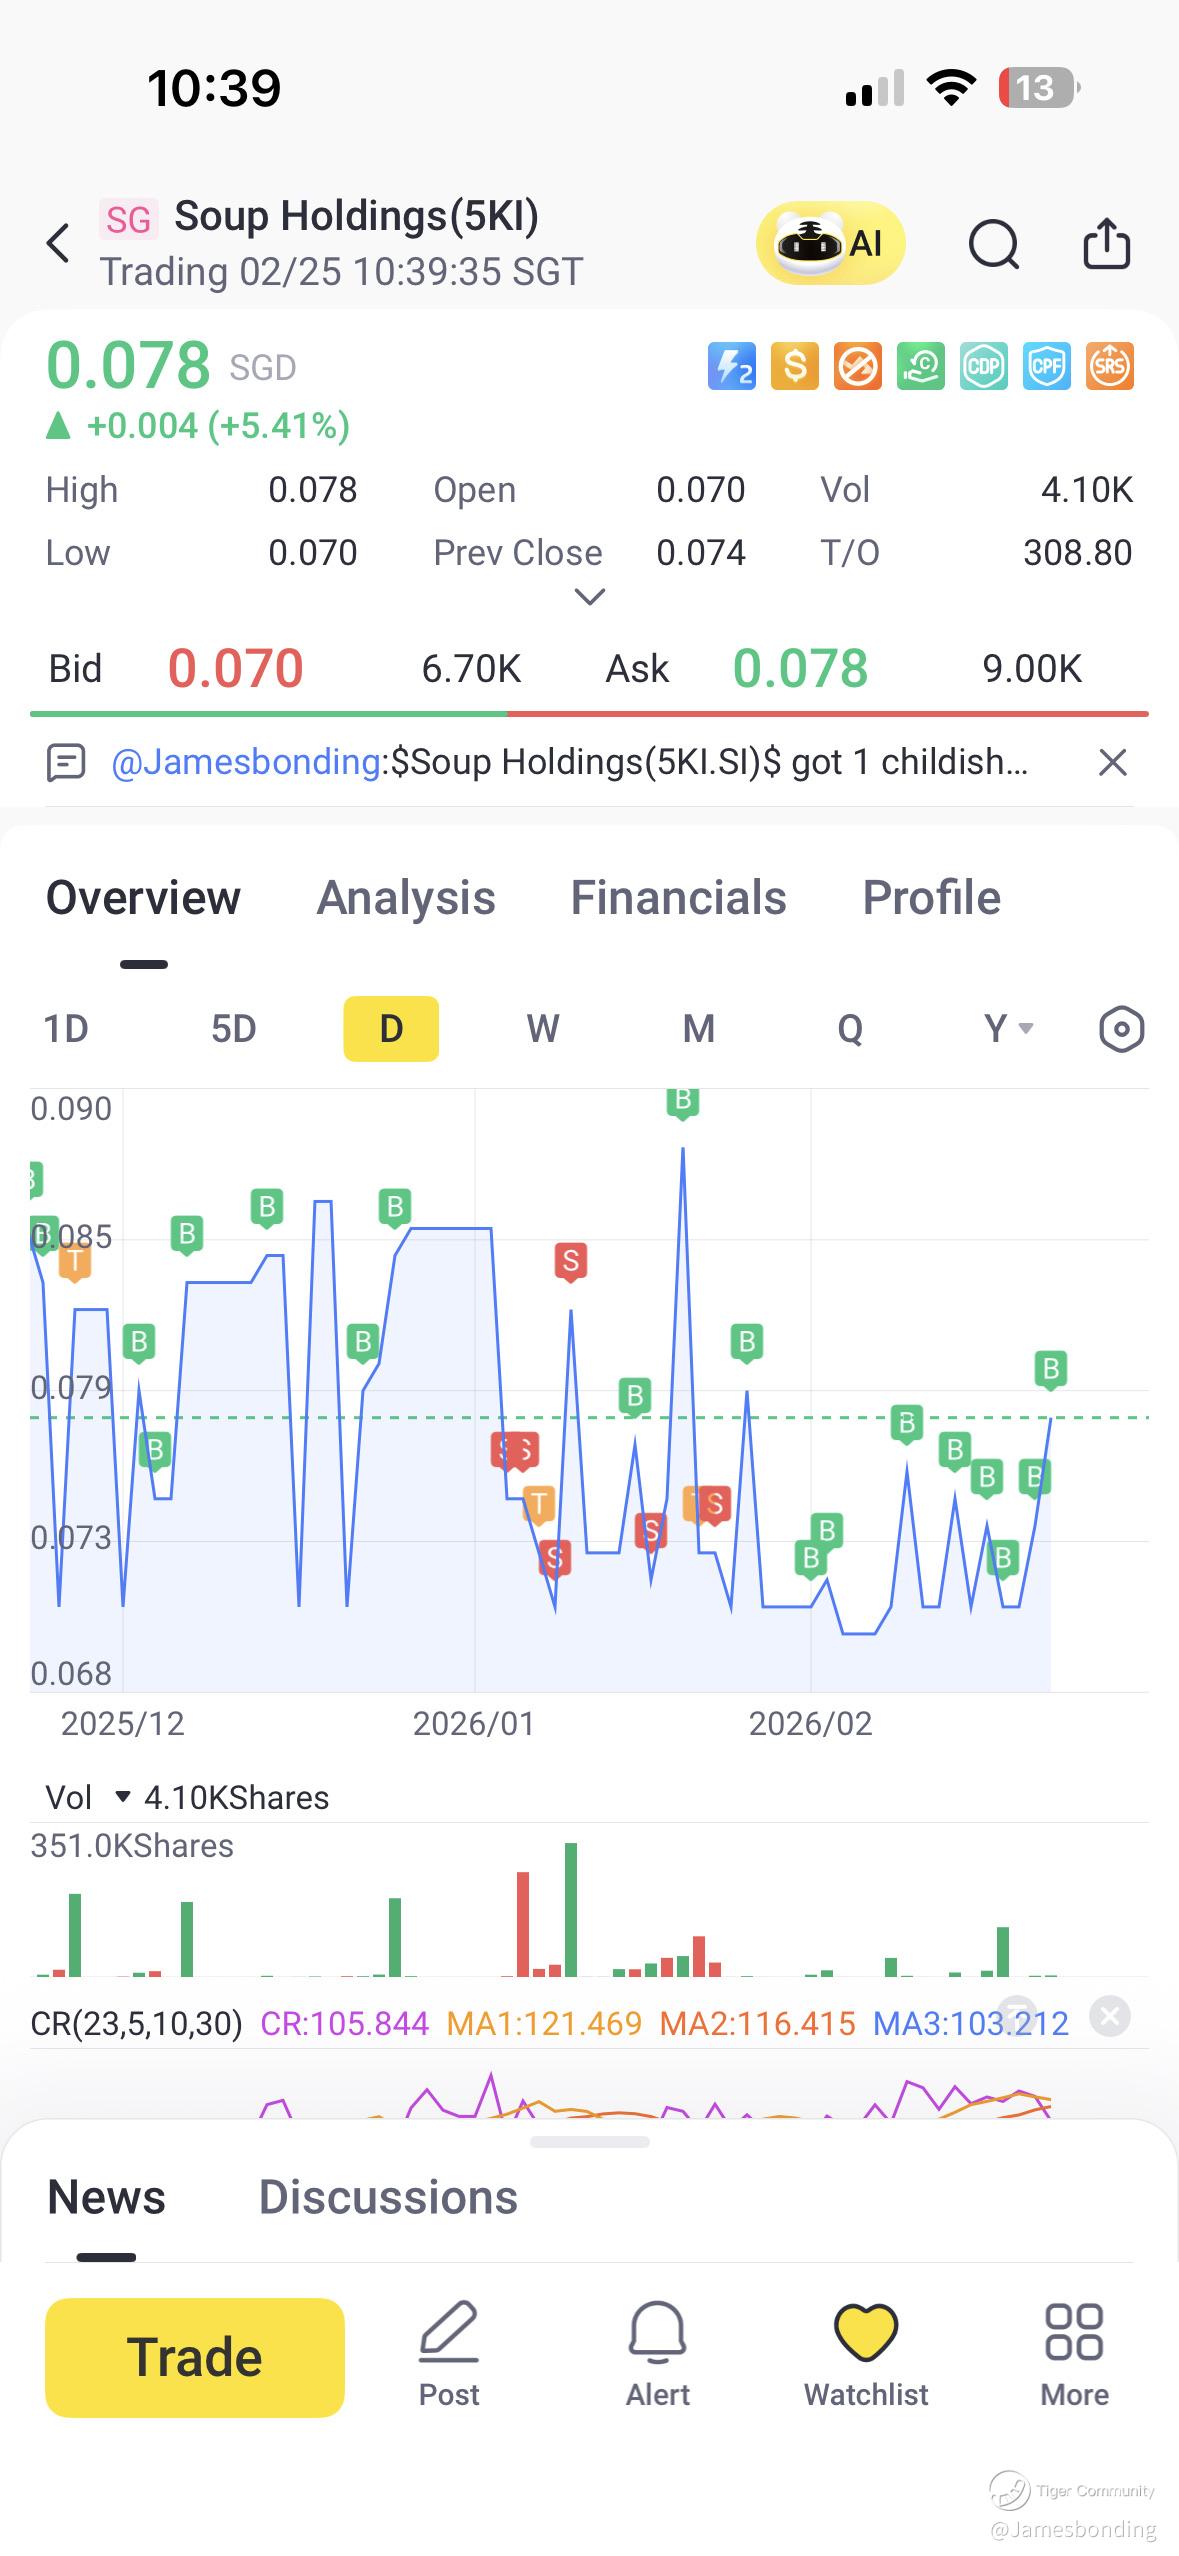Select the Q quarterly chart period
The image size is (1179, 2556).
850,1028
